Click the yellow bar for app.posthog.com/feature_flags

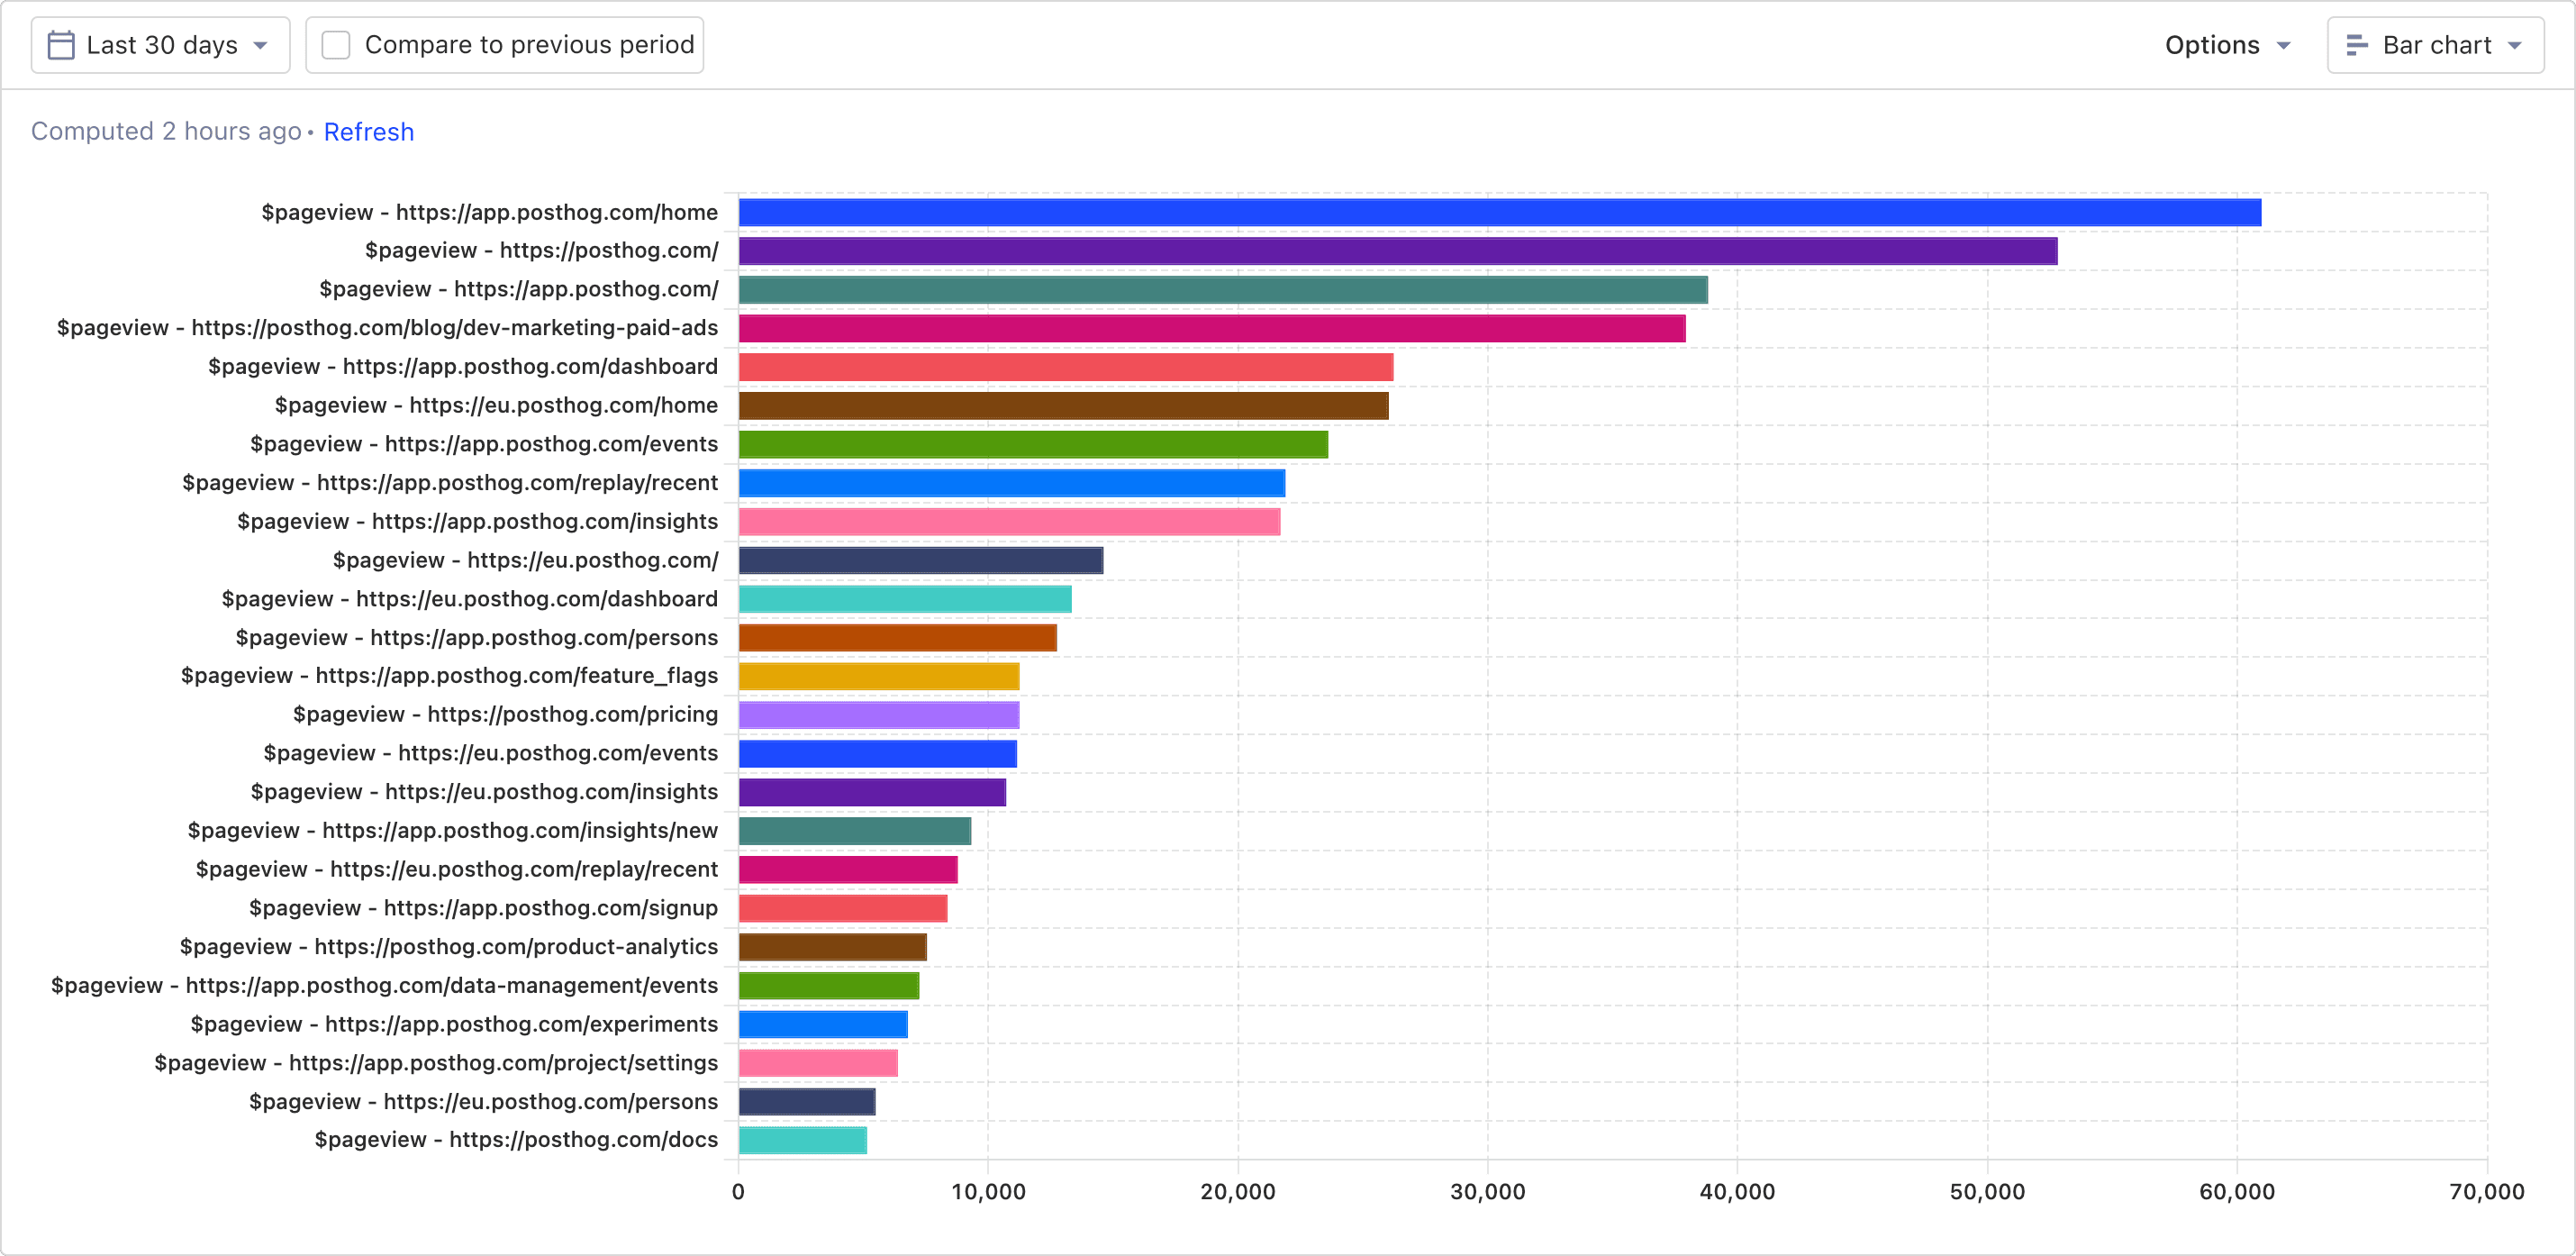coord(879,676)
